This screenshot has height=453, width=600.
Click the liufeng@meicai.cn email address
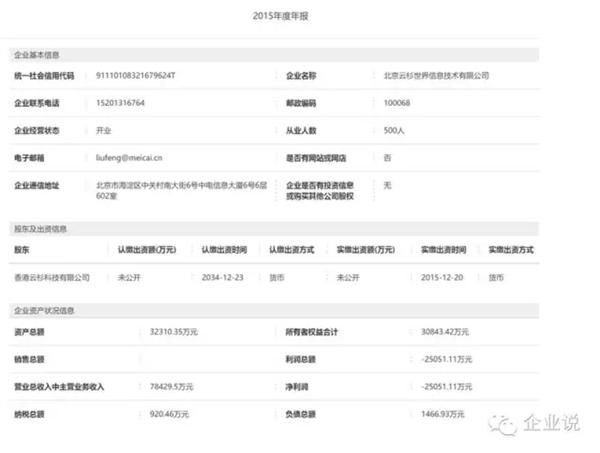point(130,158)
